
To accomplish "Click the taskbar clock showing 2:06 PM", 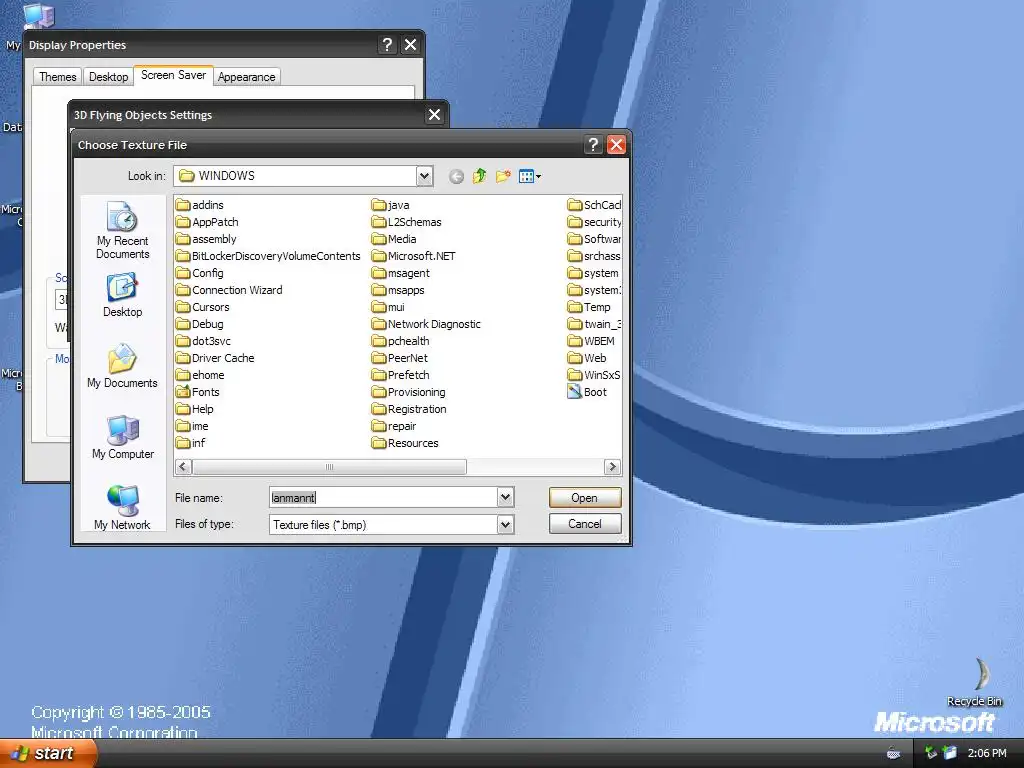I will coord(987,753).
